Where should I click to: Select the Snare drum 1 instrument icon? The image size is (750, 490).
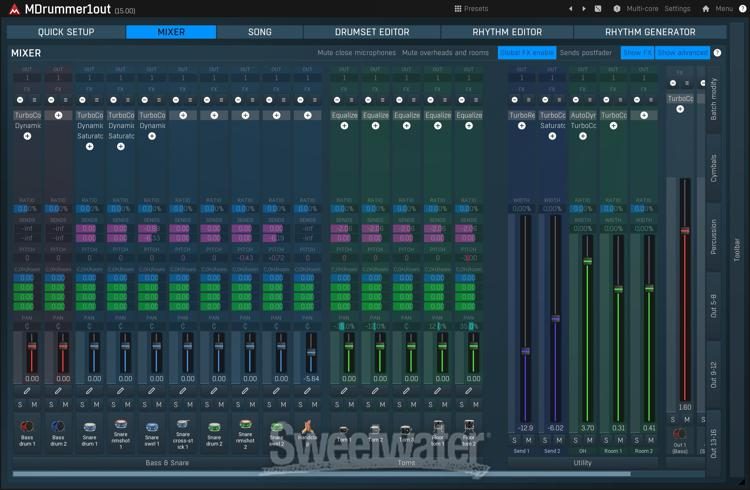point(90,425)
